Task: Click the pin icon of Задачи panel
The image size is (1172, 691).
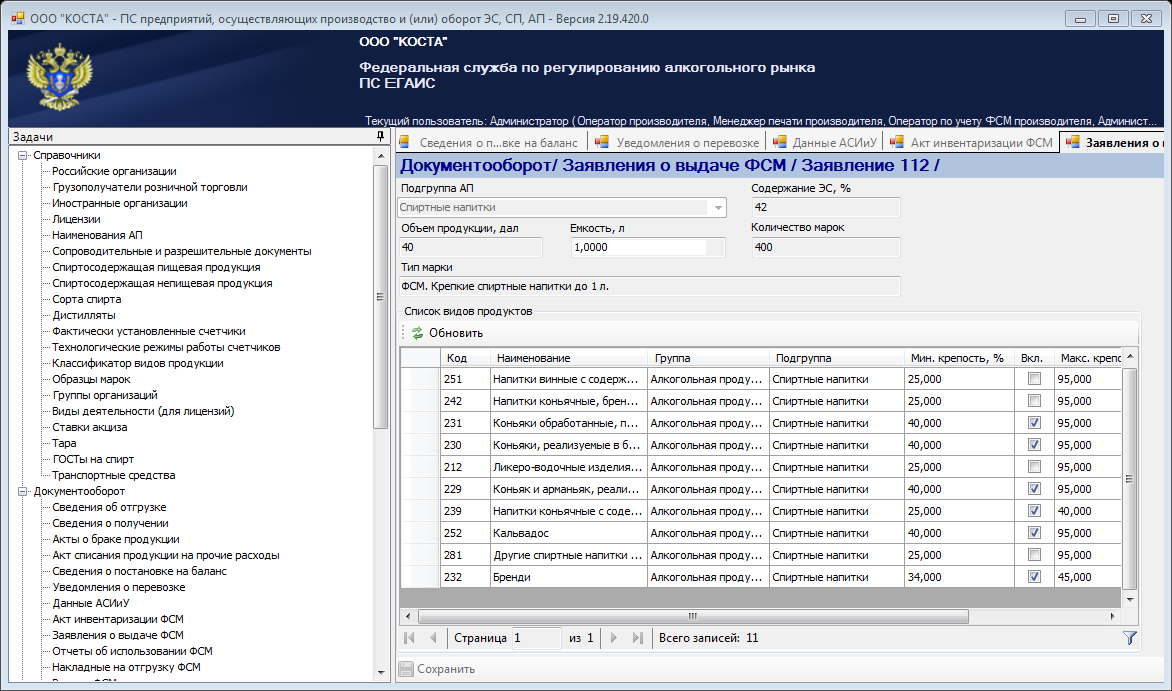Action: 380,136
